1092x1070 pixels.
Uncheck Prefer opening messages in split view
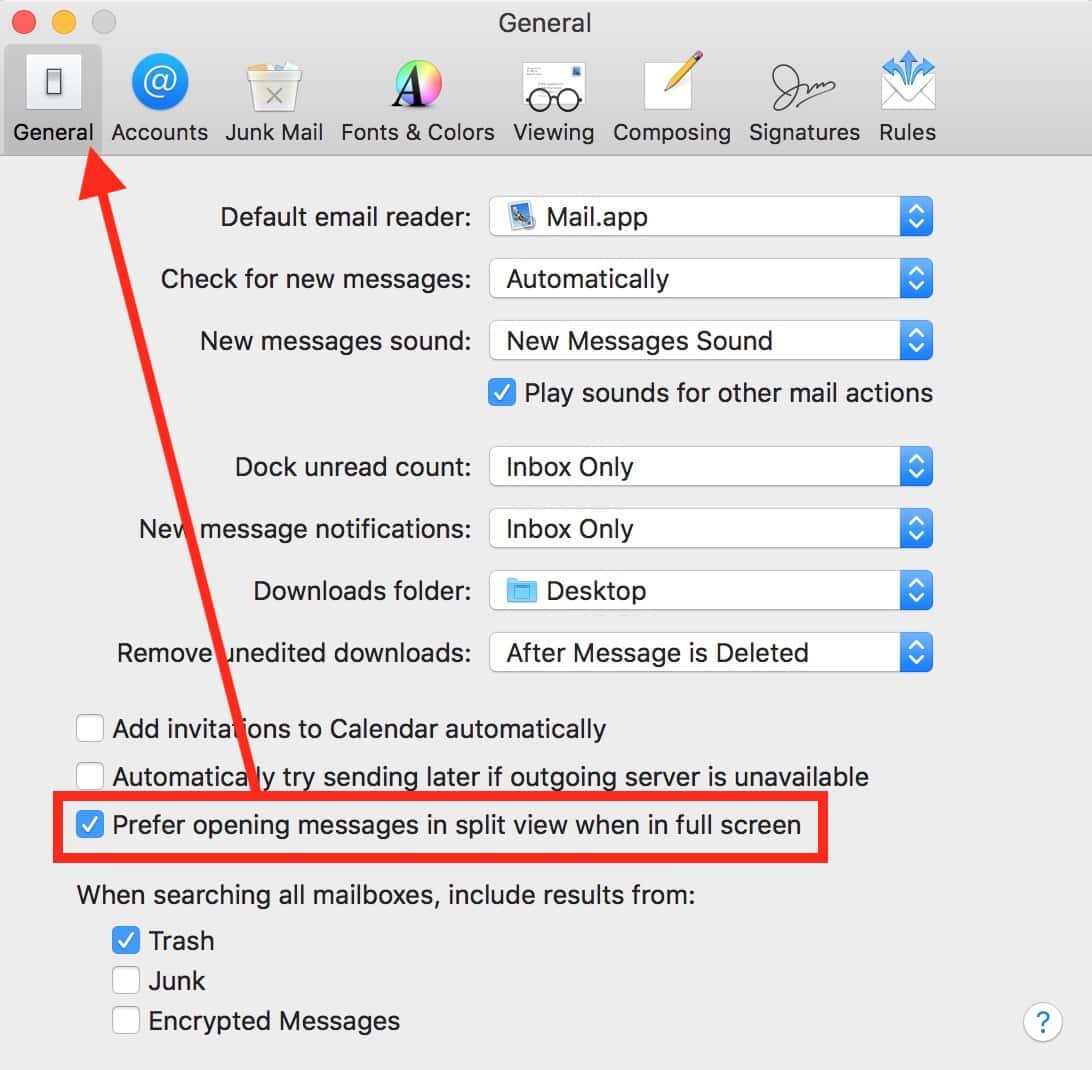tap(91, 825)
